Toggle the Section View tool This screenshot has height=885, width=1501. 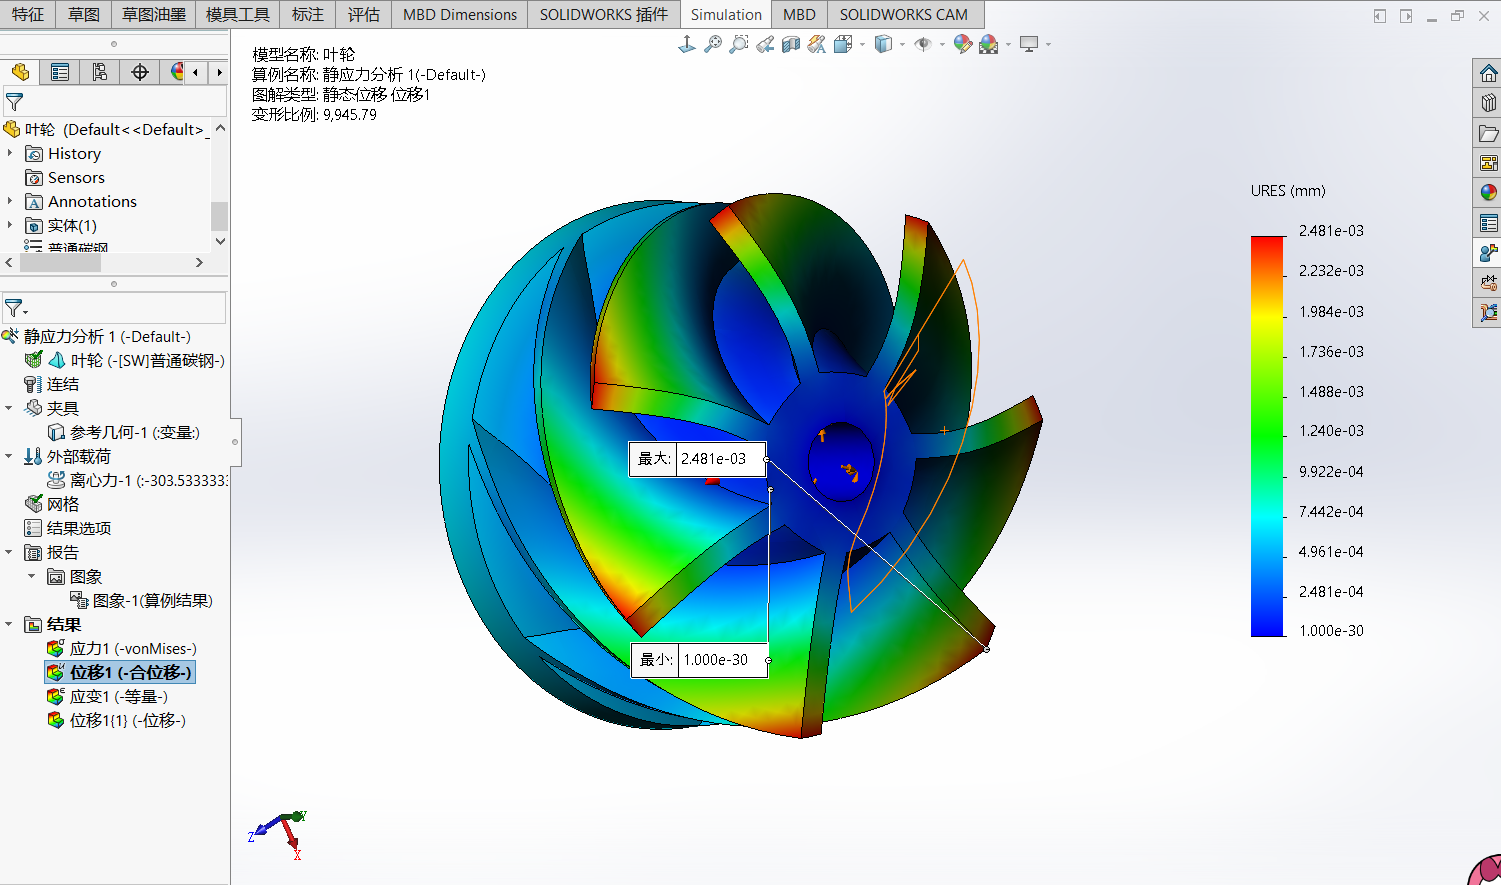(x=791, y=44)
